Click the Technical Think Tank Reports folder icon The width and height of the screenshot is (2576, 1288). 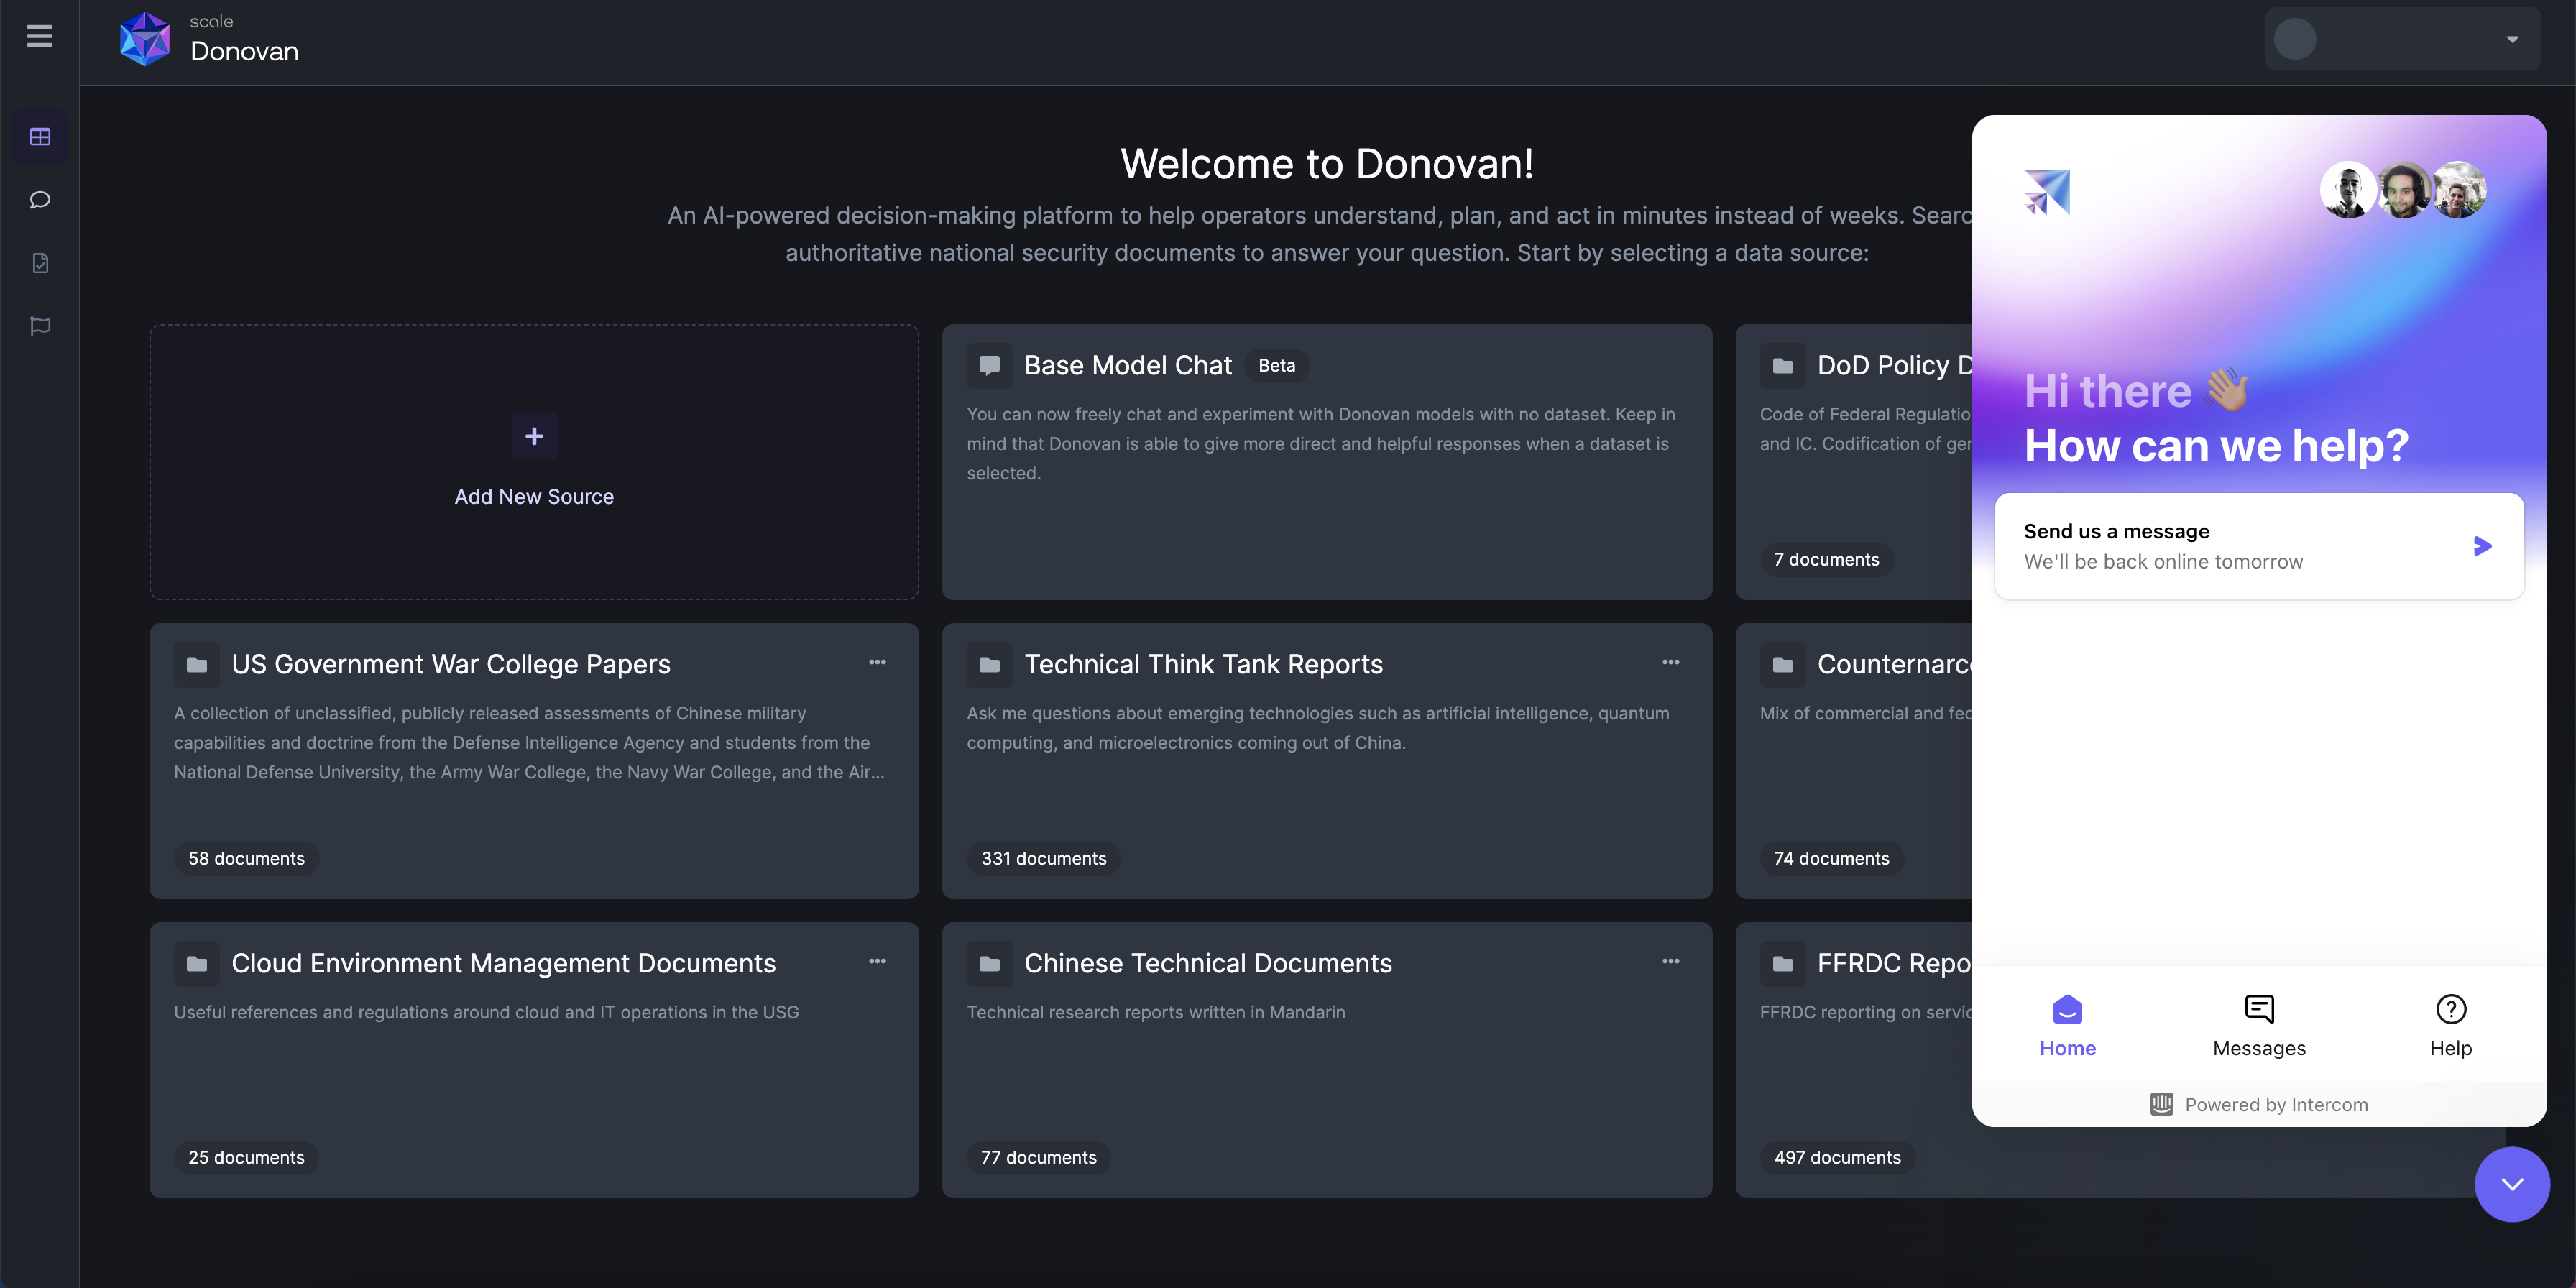click(989, 664)
